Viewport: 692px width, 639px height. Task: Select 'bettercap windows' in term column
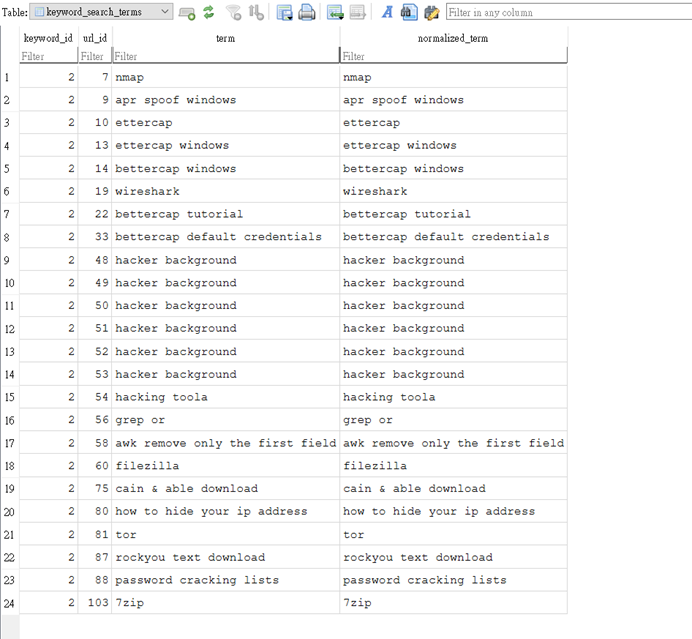point(226,169)
